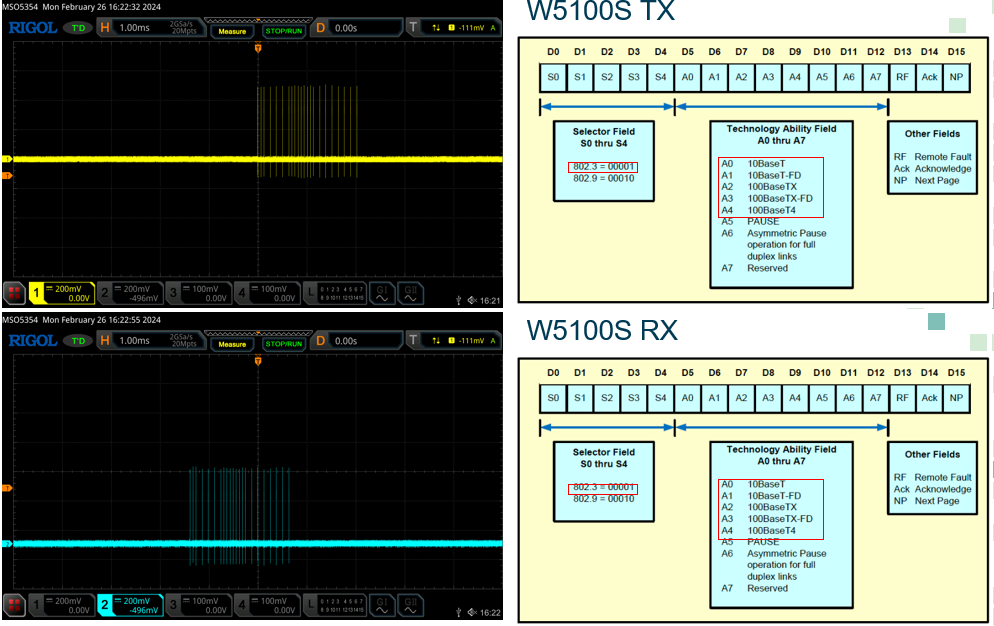Click the NP cell in the W5100S TX diagram
This screenshot has width=994, height=626.
(957, 77)
